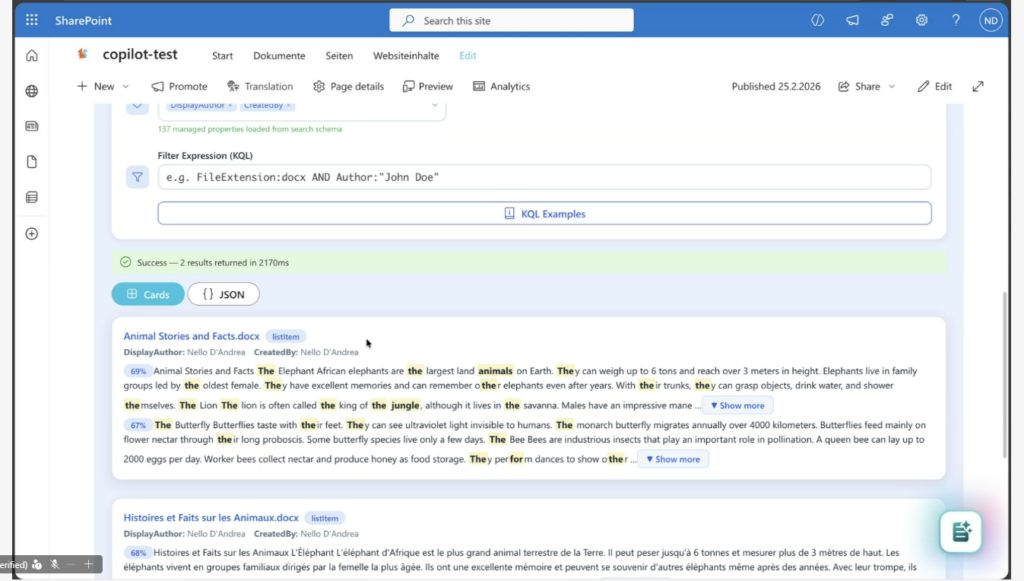Open the megaphone feedback icon

[852, 20]
